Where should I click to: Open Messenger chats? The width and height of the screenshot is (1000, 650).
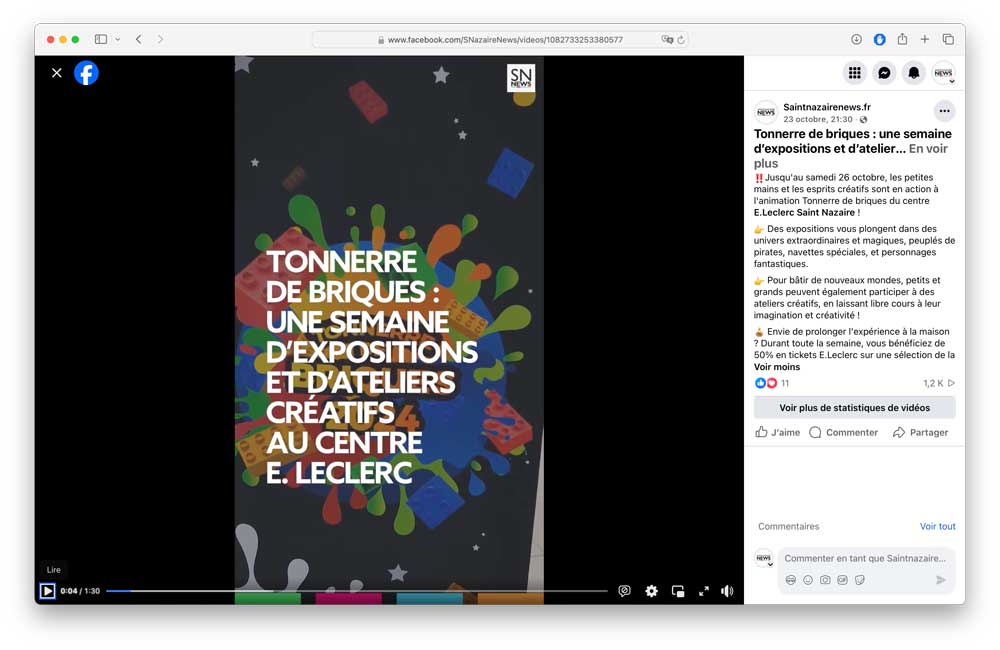(x=884, y=73)
